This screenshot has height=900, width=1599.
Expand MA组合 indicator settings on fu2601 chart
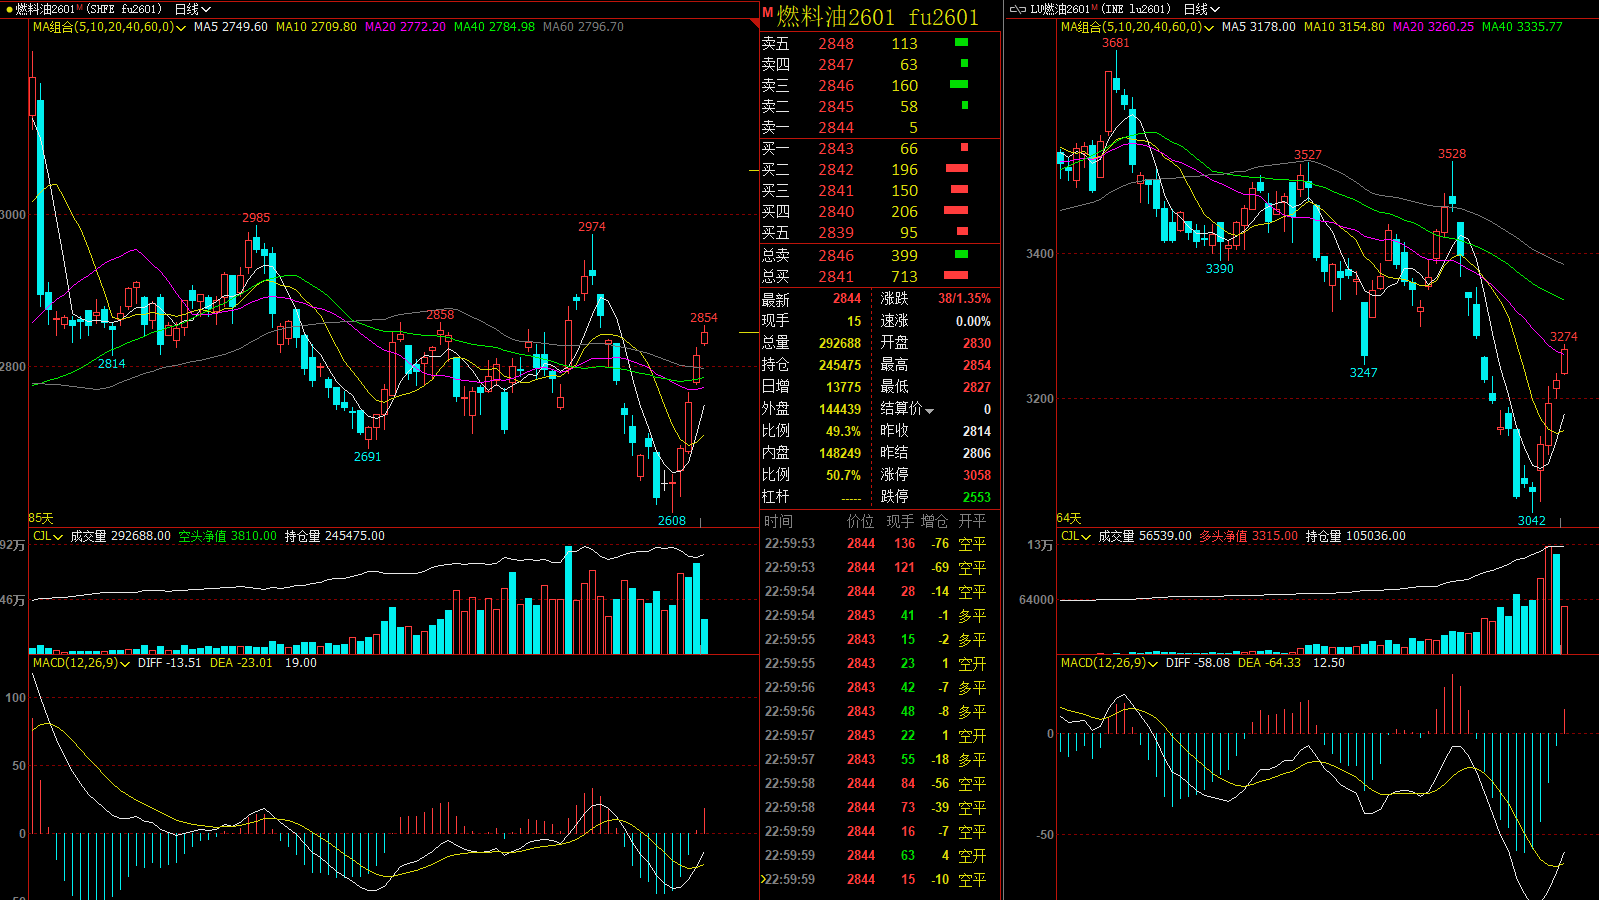[x=181, y=28]
